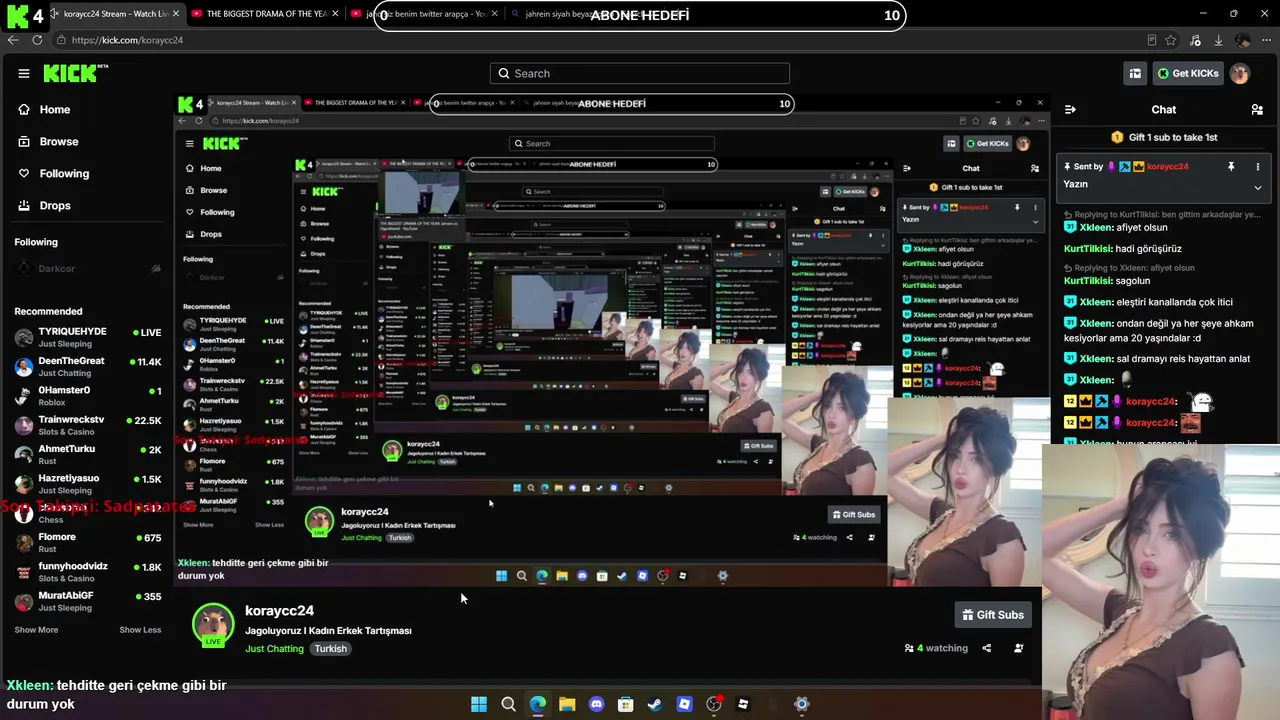The width and height of the screenshot is (1280, 720).
Task: Open Hazretiyasuo channel in Recommended
Action: tap(87, 484)
